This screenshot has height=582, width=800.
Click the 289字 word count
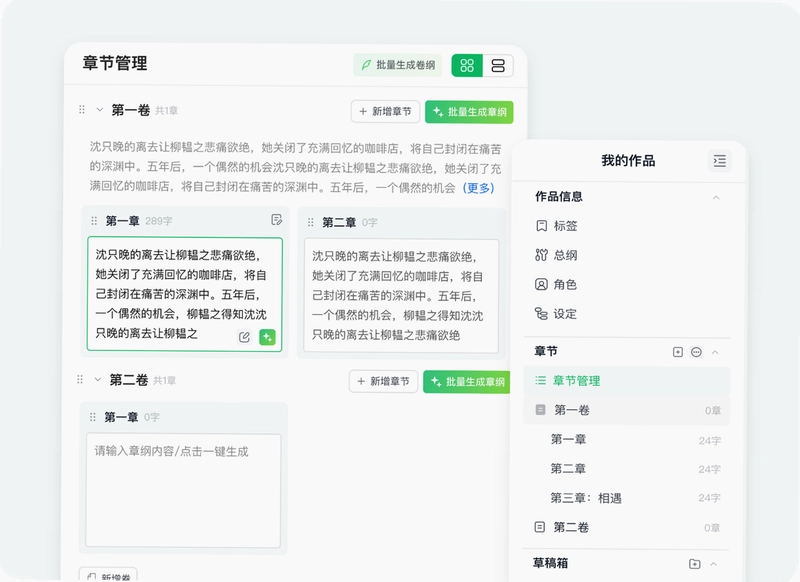[x=159, y=221]
